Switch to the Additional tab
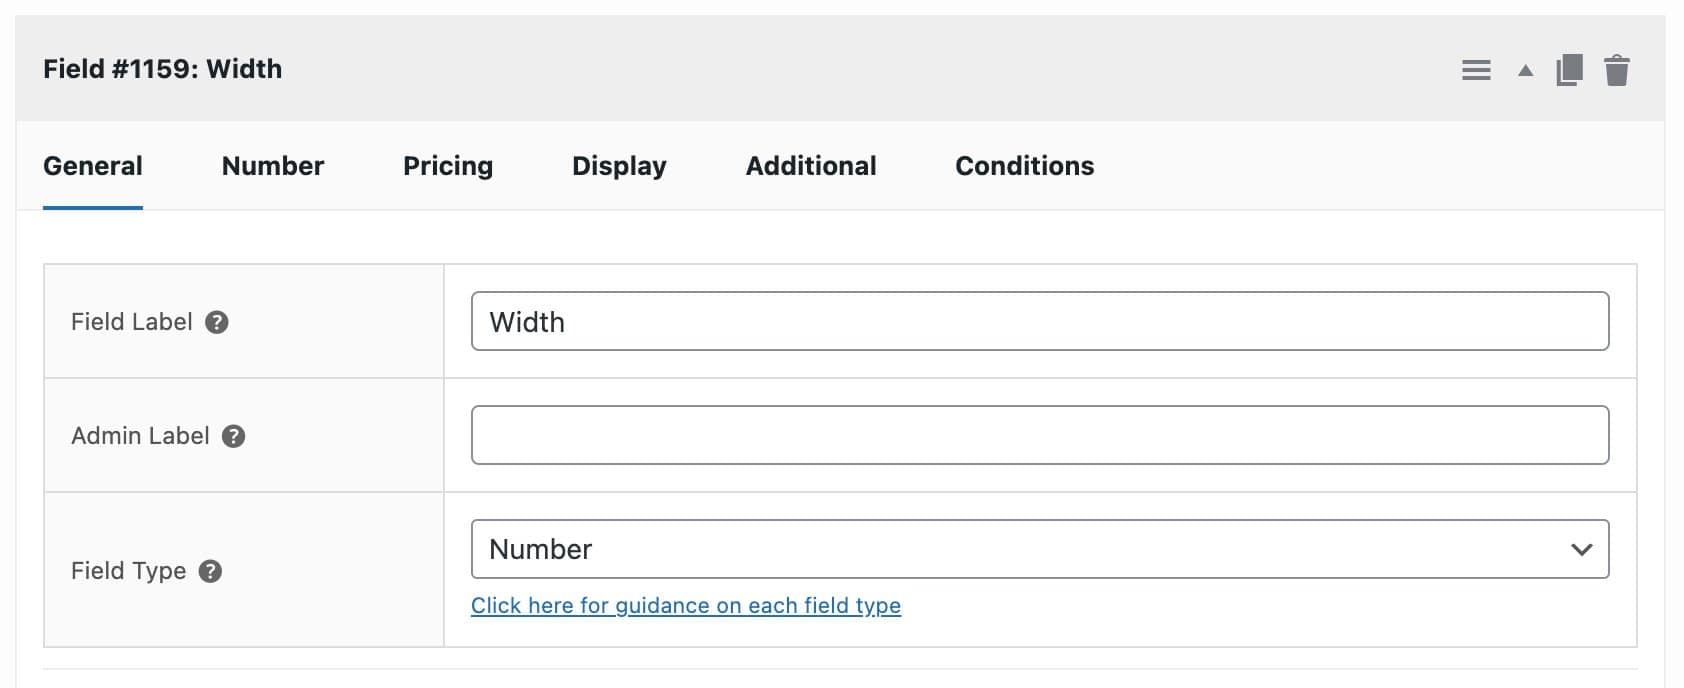Screen dimensions: 1684x688 [x=810, y=166]
